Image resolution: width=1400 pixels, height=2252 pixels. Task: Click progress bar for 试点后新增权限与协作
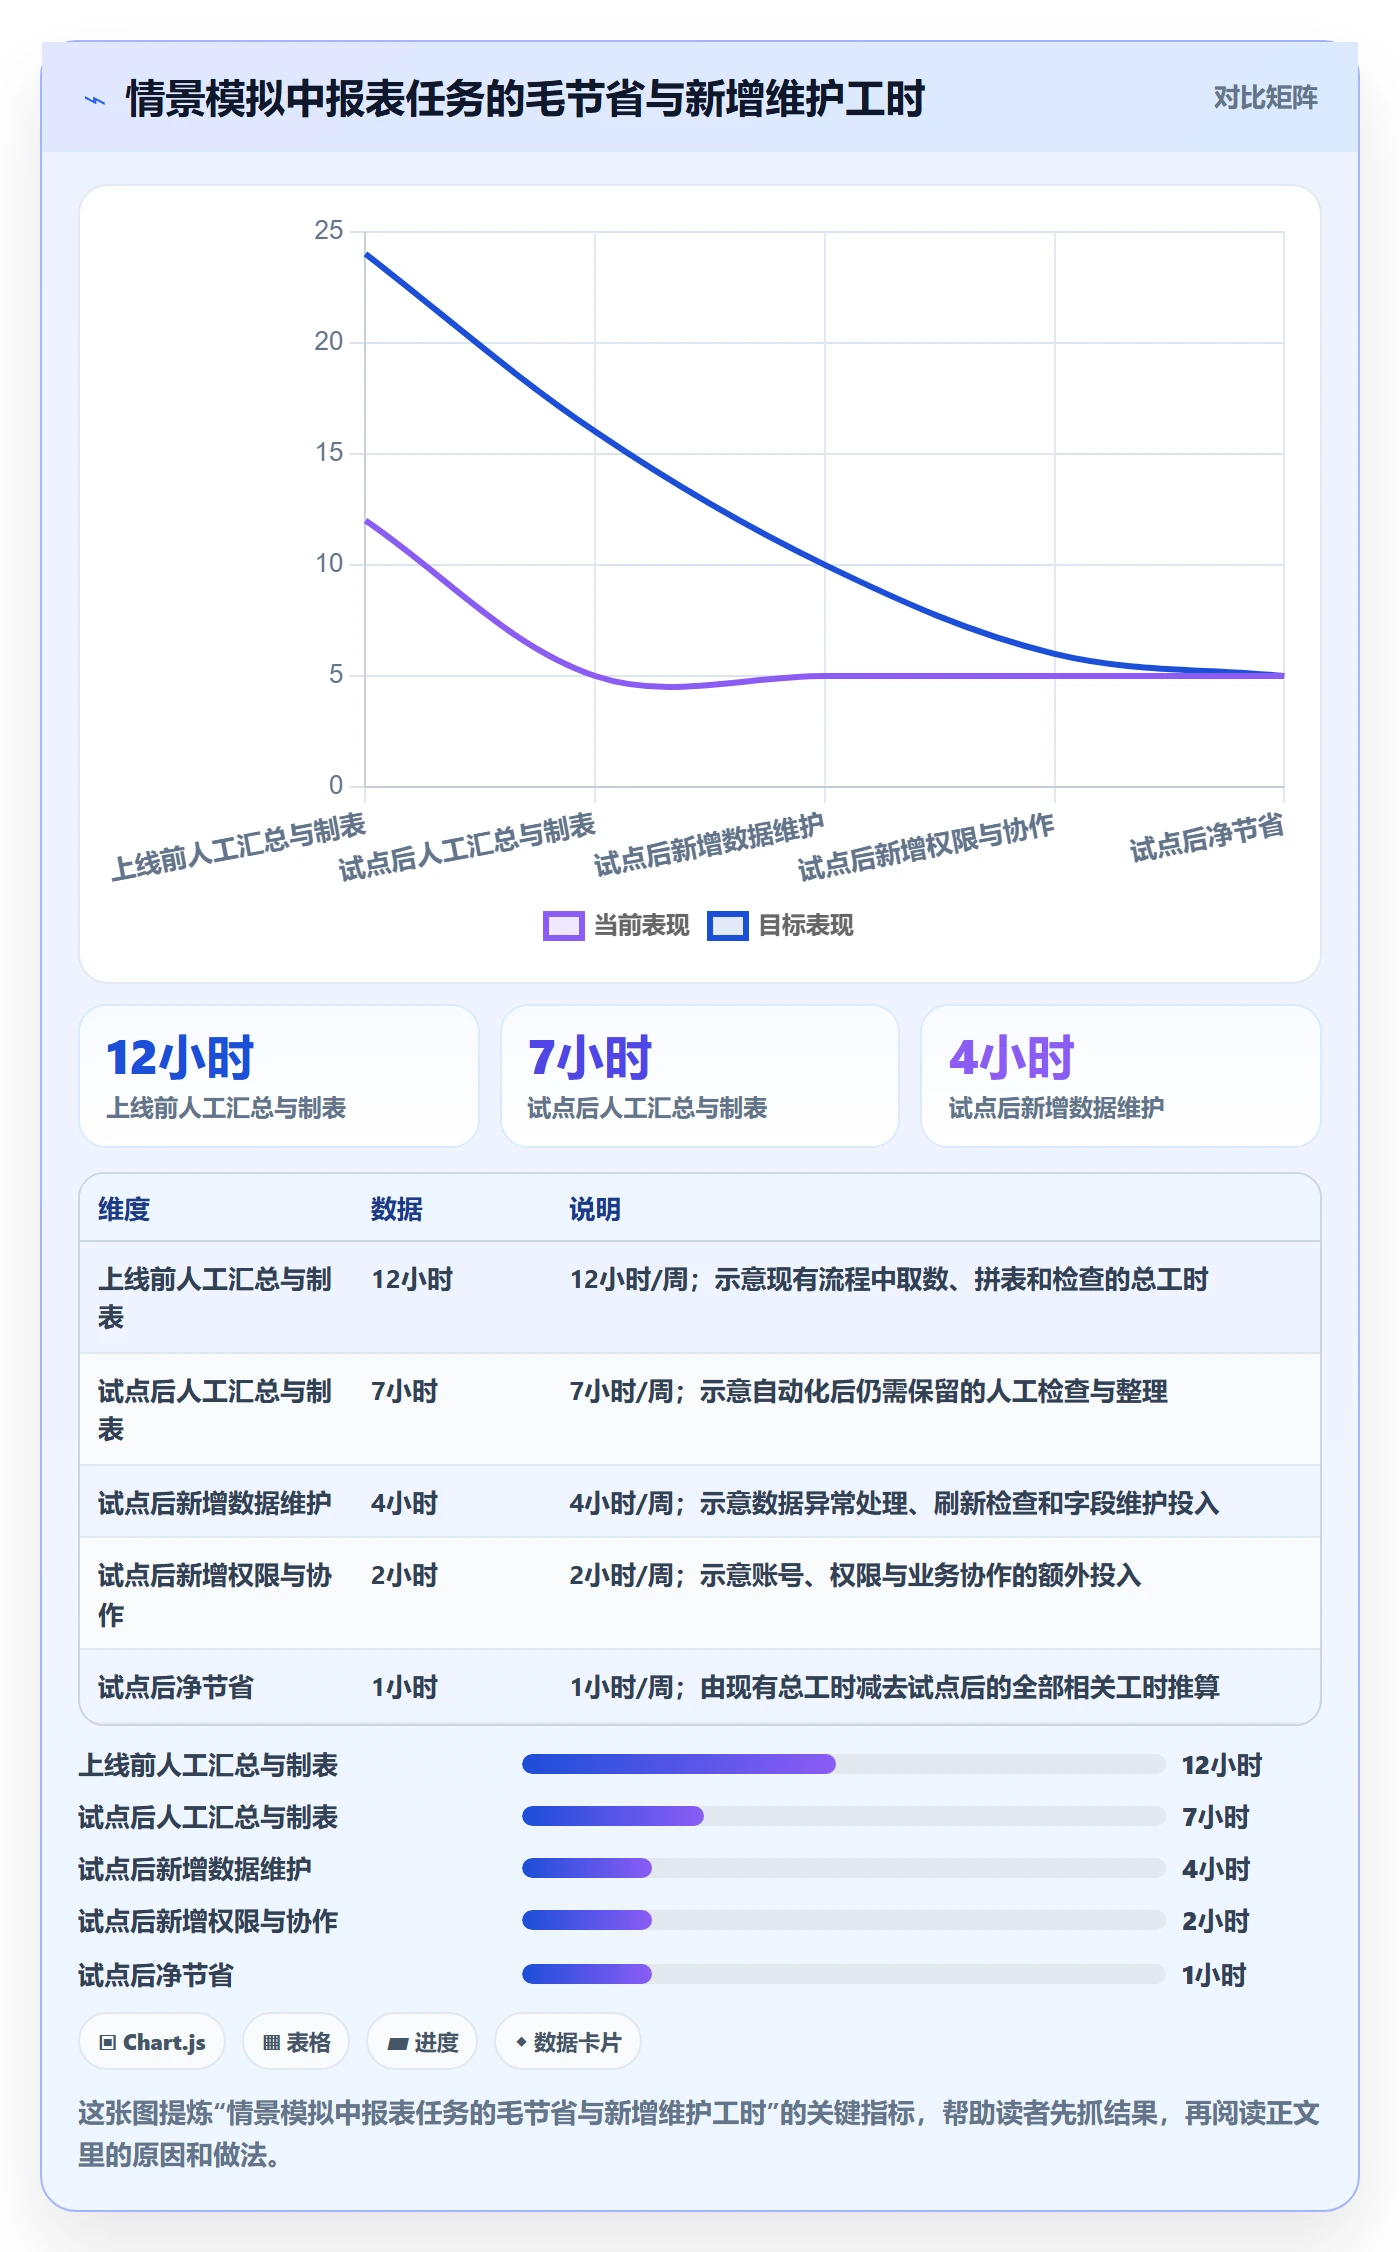(844, 1920)
